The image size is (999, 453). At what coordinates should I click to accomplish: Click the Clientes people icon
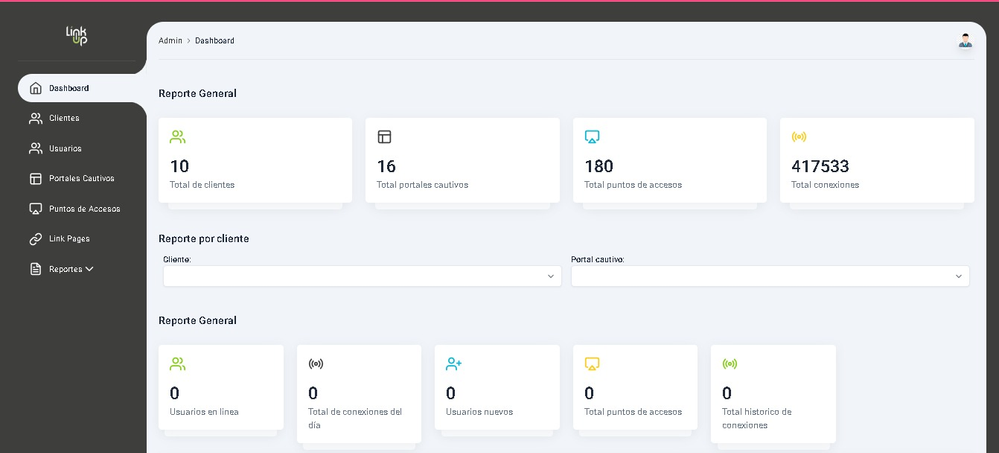pyautogui.click(x=36, y=118)
